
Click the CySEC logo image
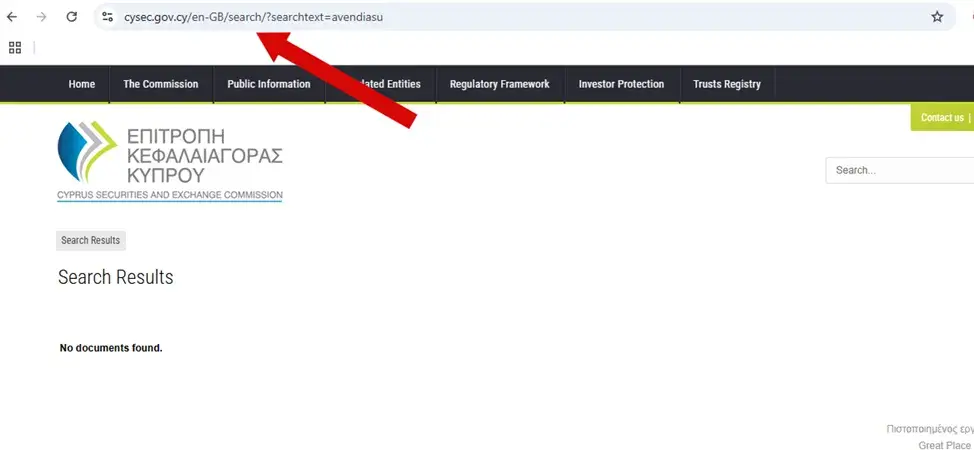(170, 160)
